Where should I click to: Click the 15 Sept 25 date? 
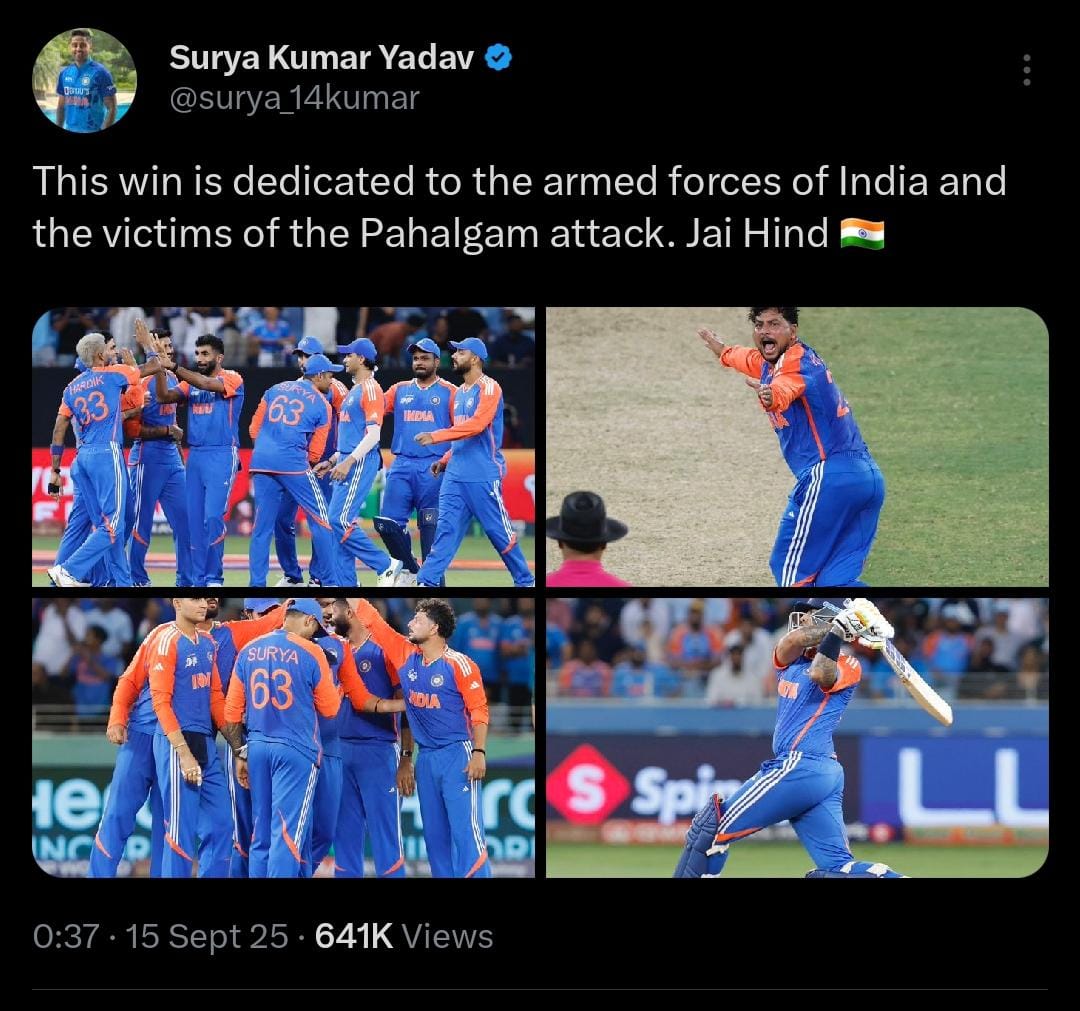coord(207,937)
